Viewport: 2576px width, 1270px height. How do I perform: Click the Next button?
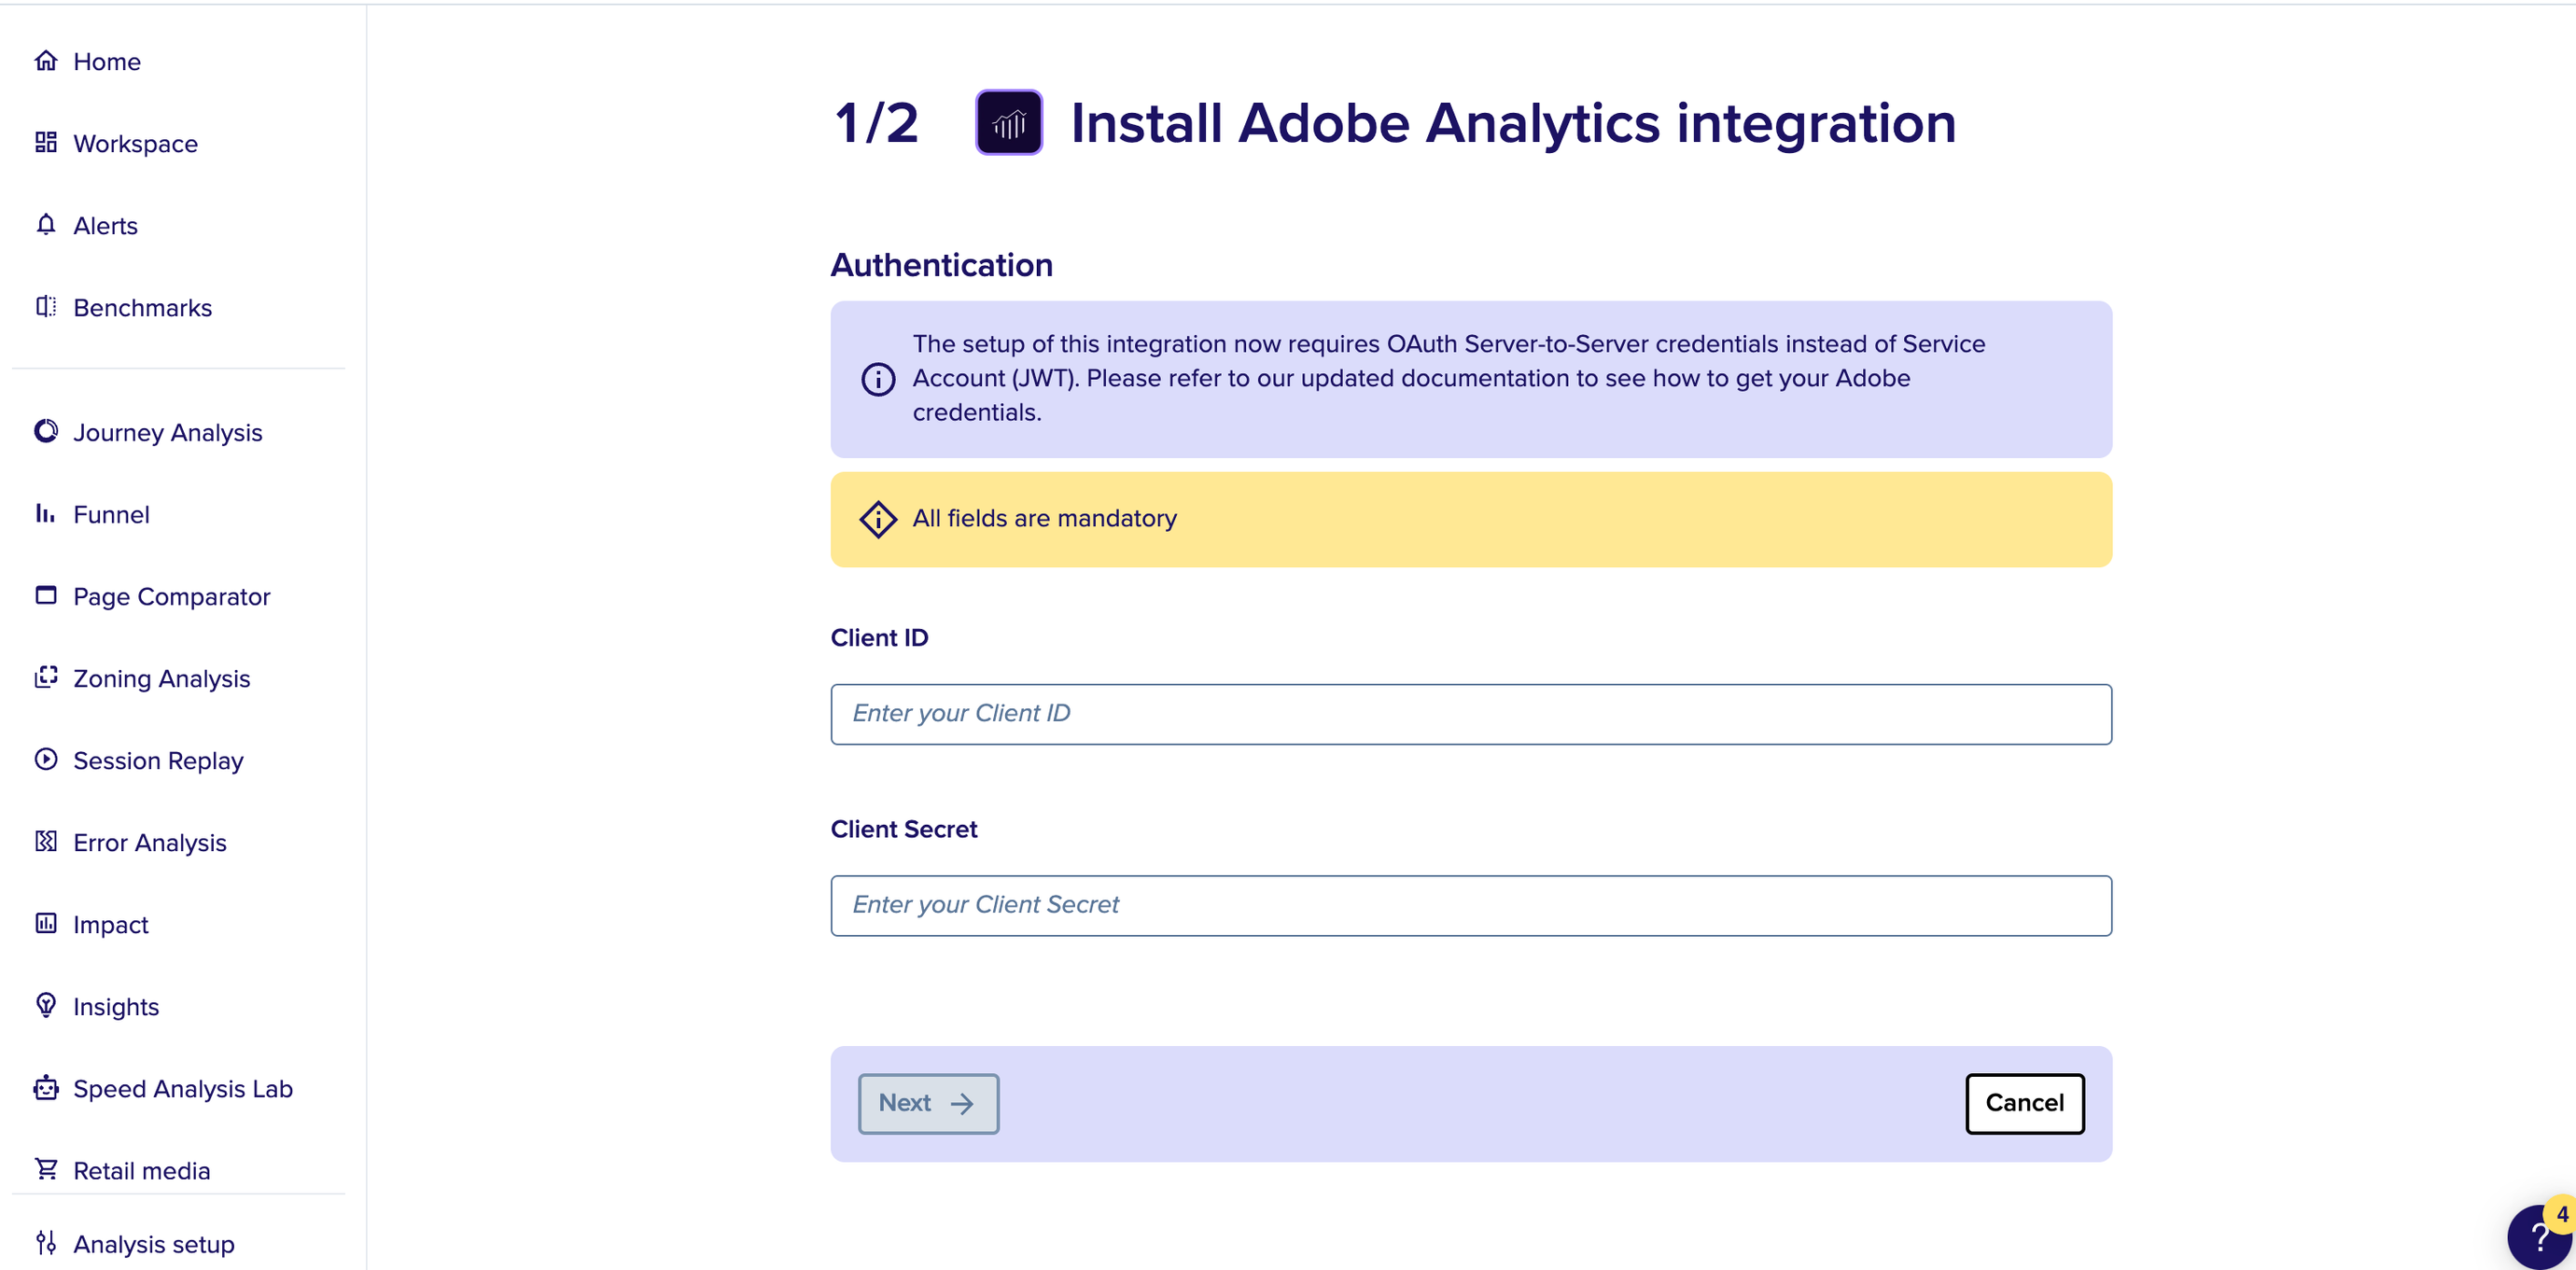(928, 1103)
